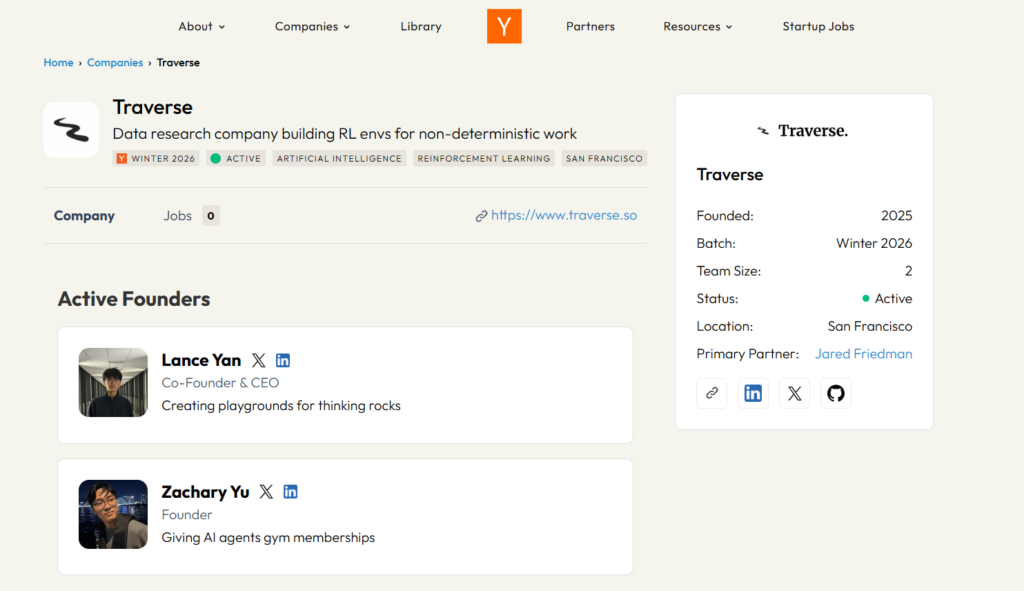Open Traverse's GitHub from sidebar card
The height and width of the screenshot is (591, 1024).
[836, 393]
